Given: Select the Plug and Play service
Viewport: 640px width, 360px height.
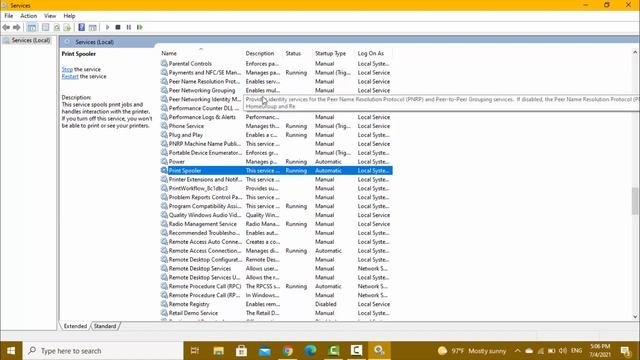Looking at the screenshot, I should [276, 135].
